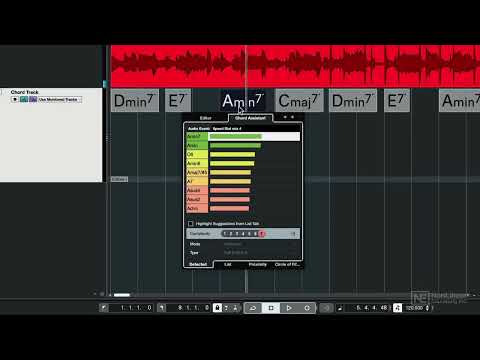Select the first Dmin7 chord event
This screenshot has height=360, width=480.
(x=135, y=101)
